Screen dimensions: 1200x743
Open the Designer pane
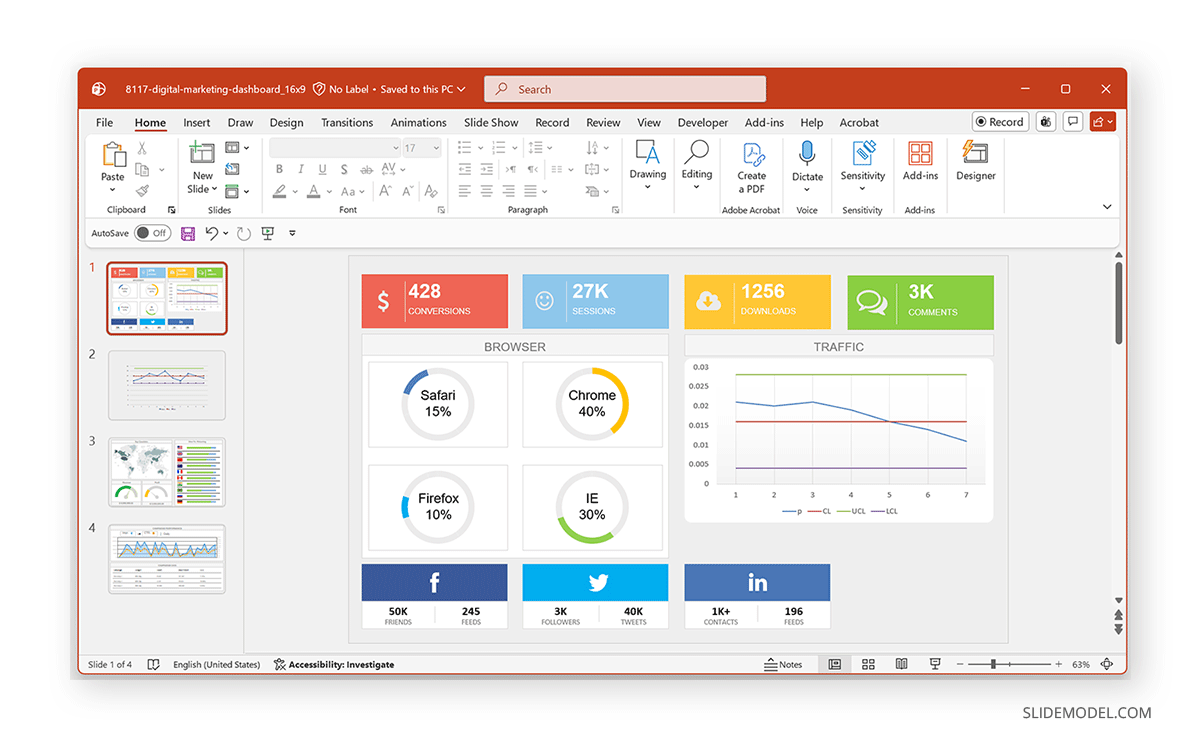975,161
